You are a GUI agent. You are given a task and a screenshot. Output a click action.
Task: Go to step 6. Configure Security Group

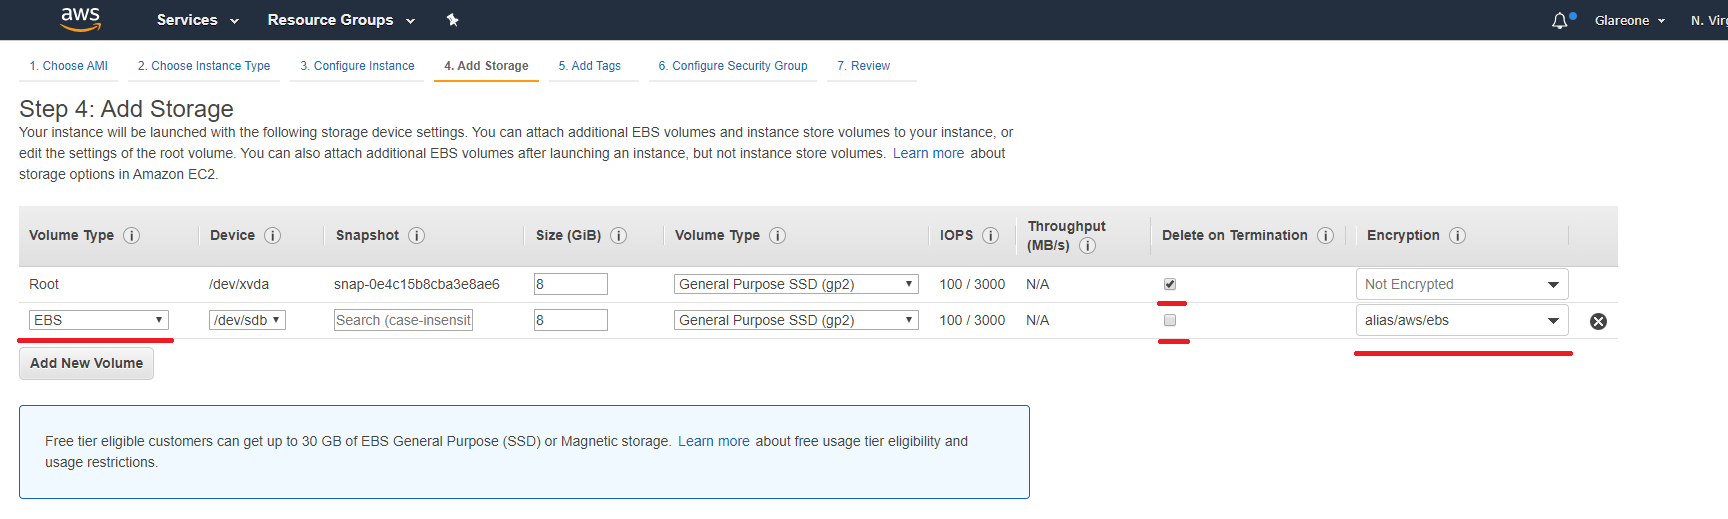[733, 66]
